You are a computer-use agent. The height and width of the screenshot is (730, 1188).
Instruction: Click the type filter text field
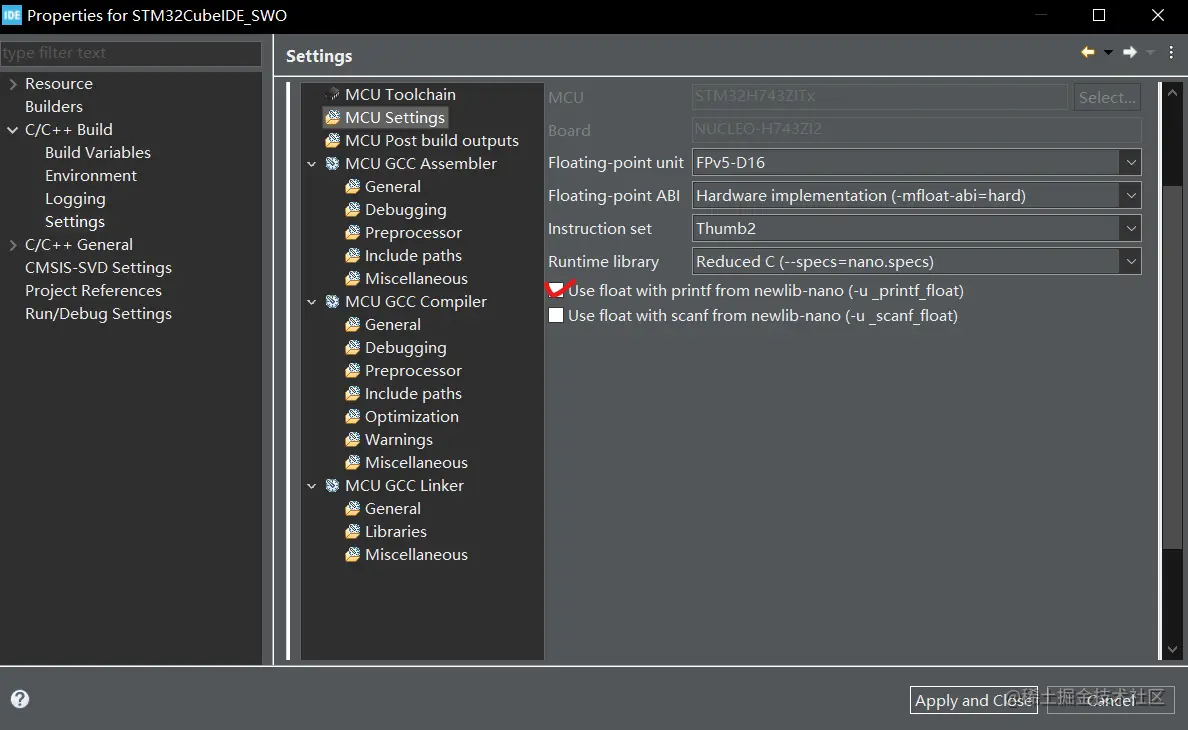130,53
